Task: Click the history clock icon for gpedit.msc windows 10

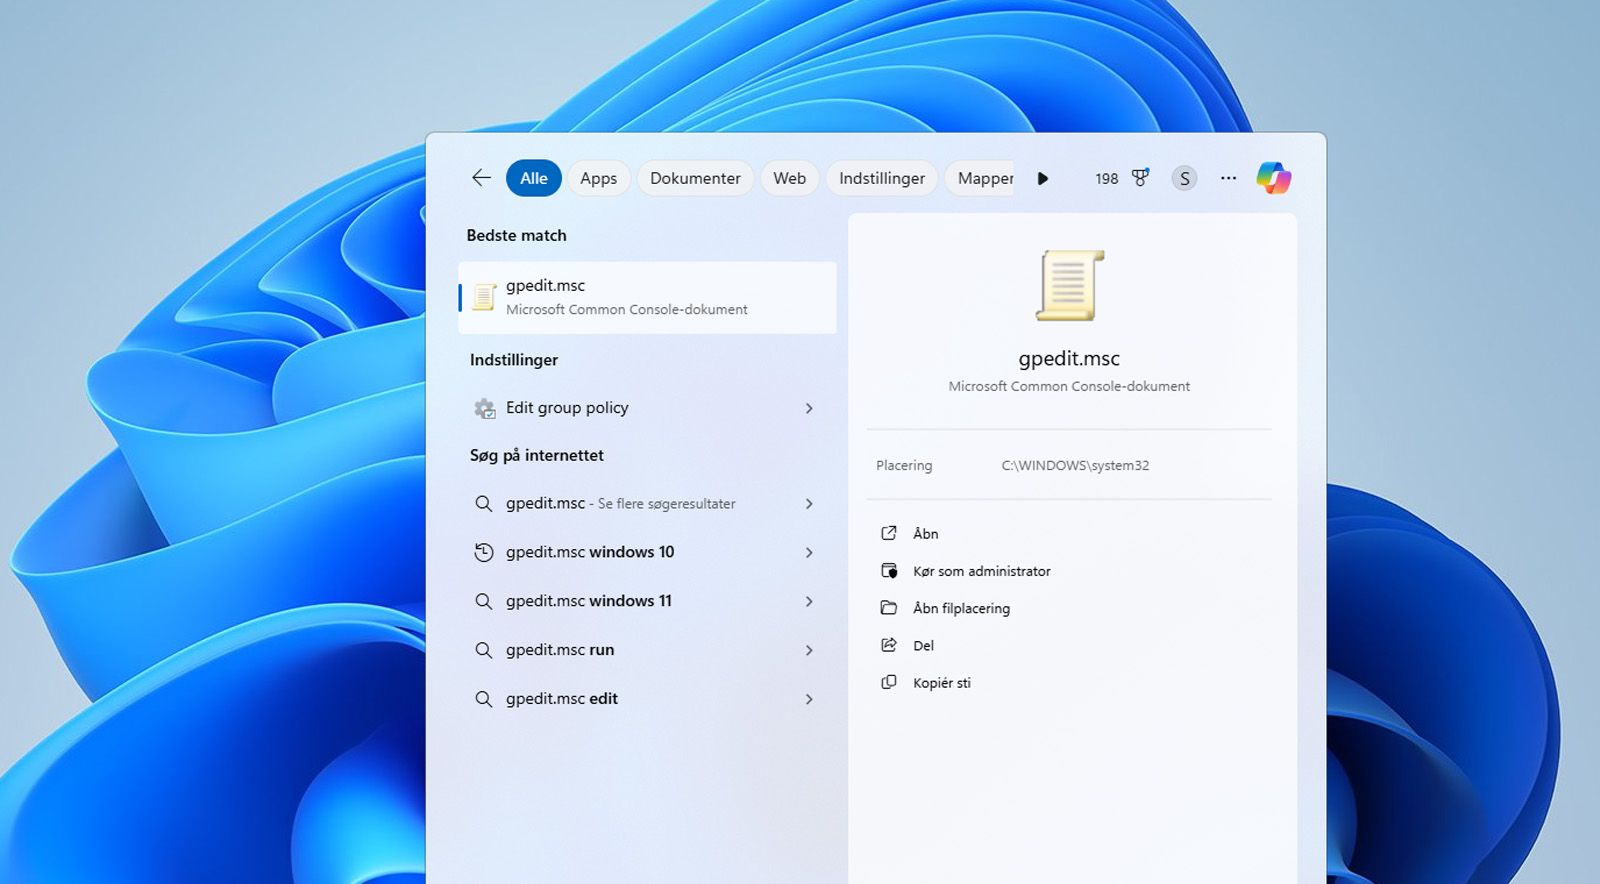Action: (x=484, y=552)
